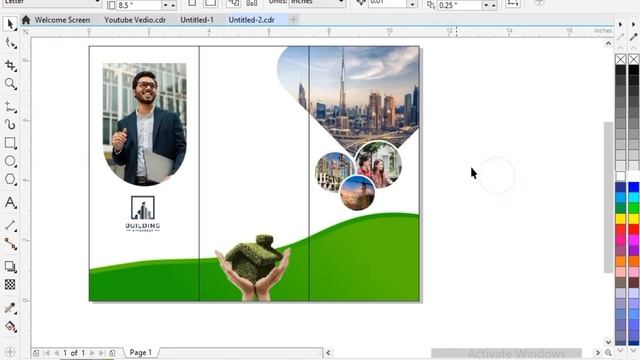Use the Eyedropper above the right palette
This screenshot has height=360, width=640.
coord(633,37)
